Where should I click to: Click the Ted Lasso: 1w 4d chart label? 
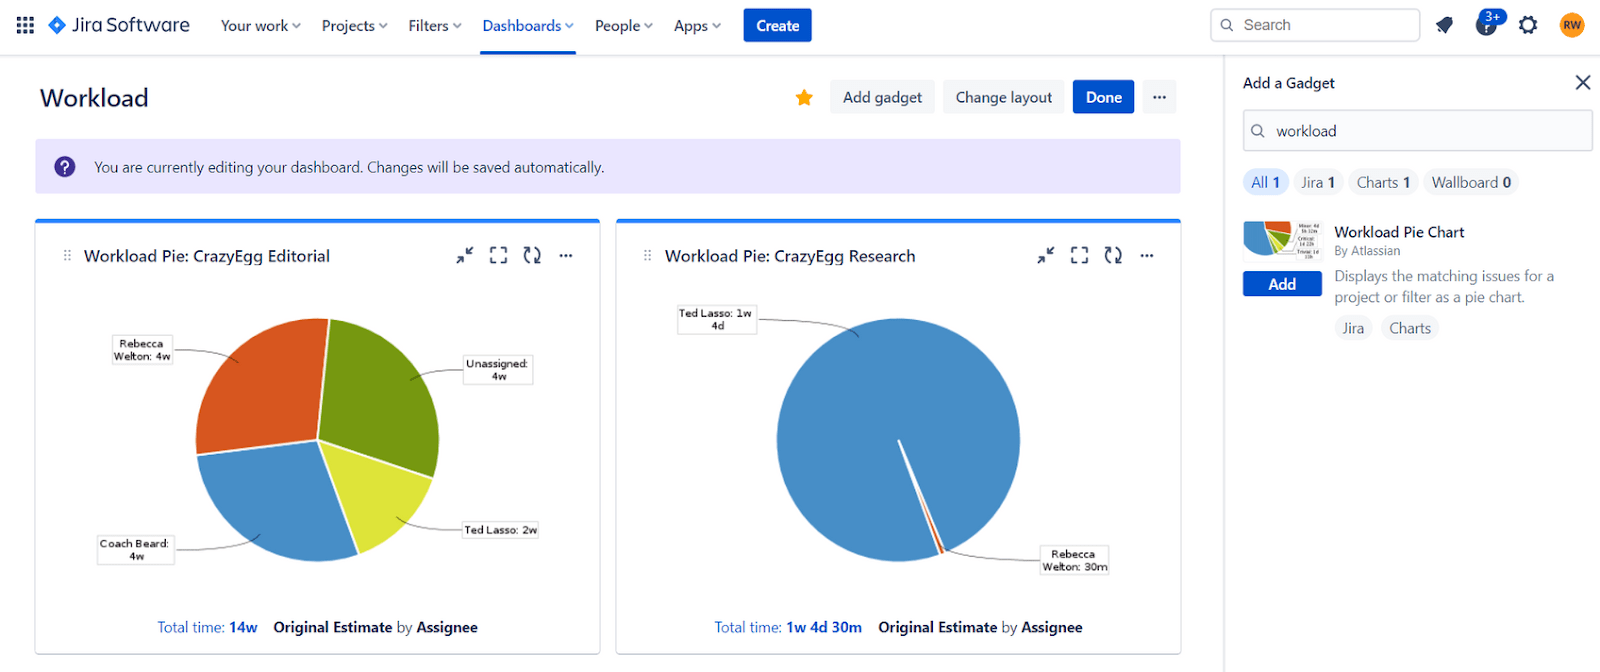tap(716, 319)
